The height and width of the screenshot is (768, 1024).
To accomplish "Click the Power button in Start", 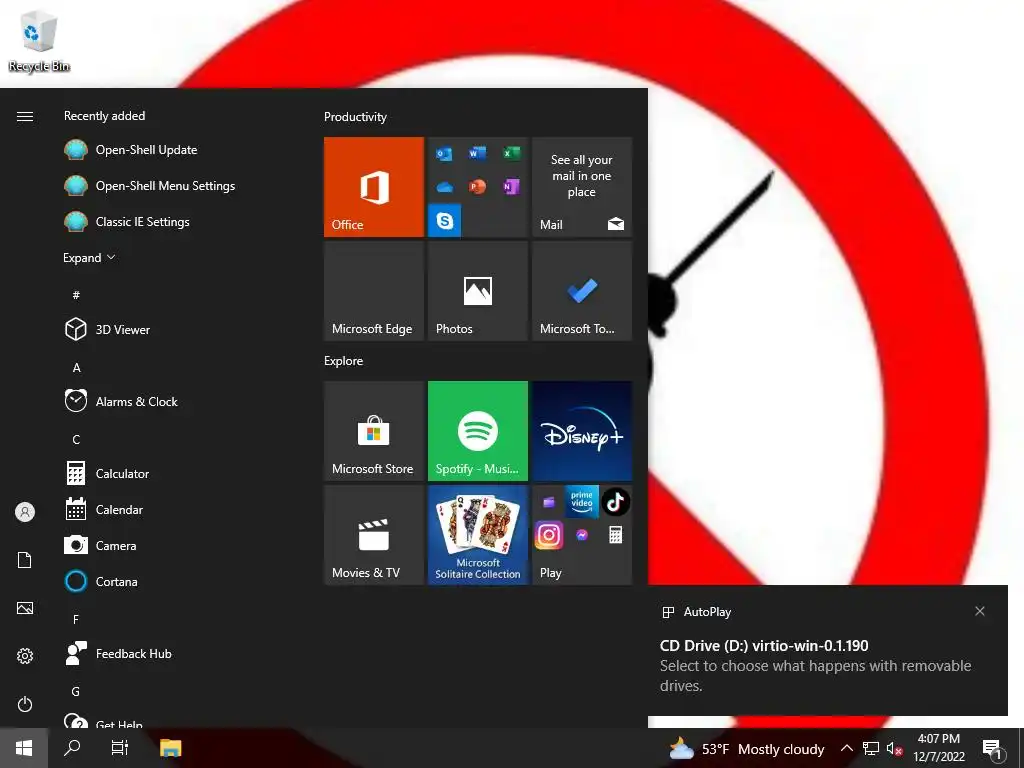I will [25, 704].
